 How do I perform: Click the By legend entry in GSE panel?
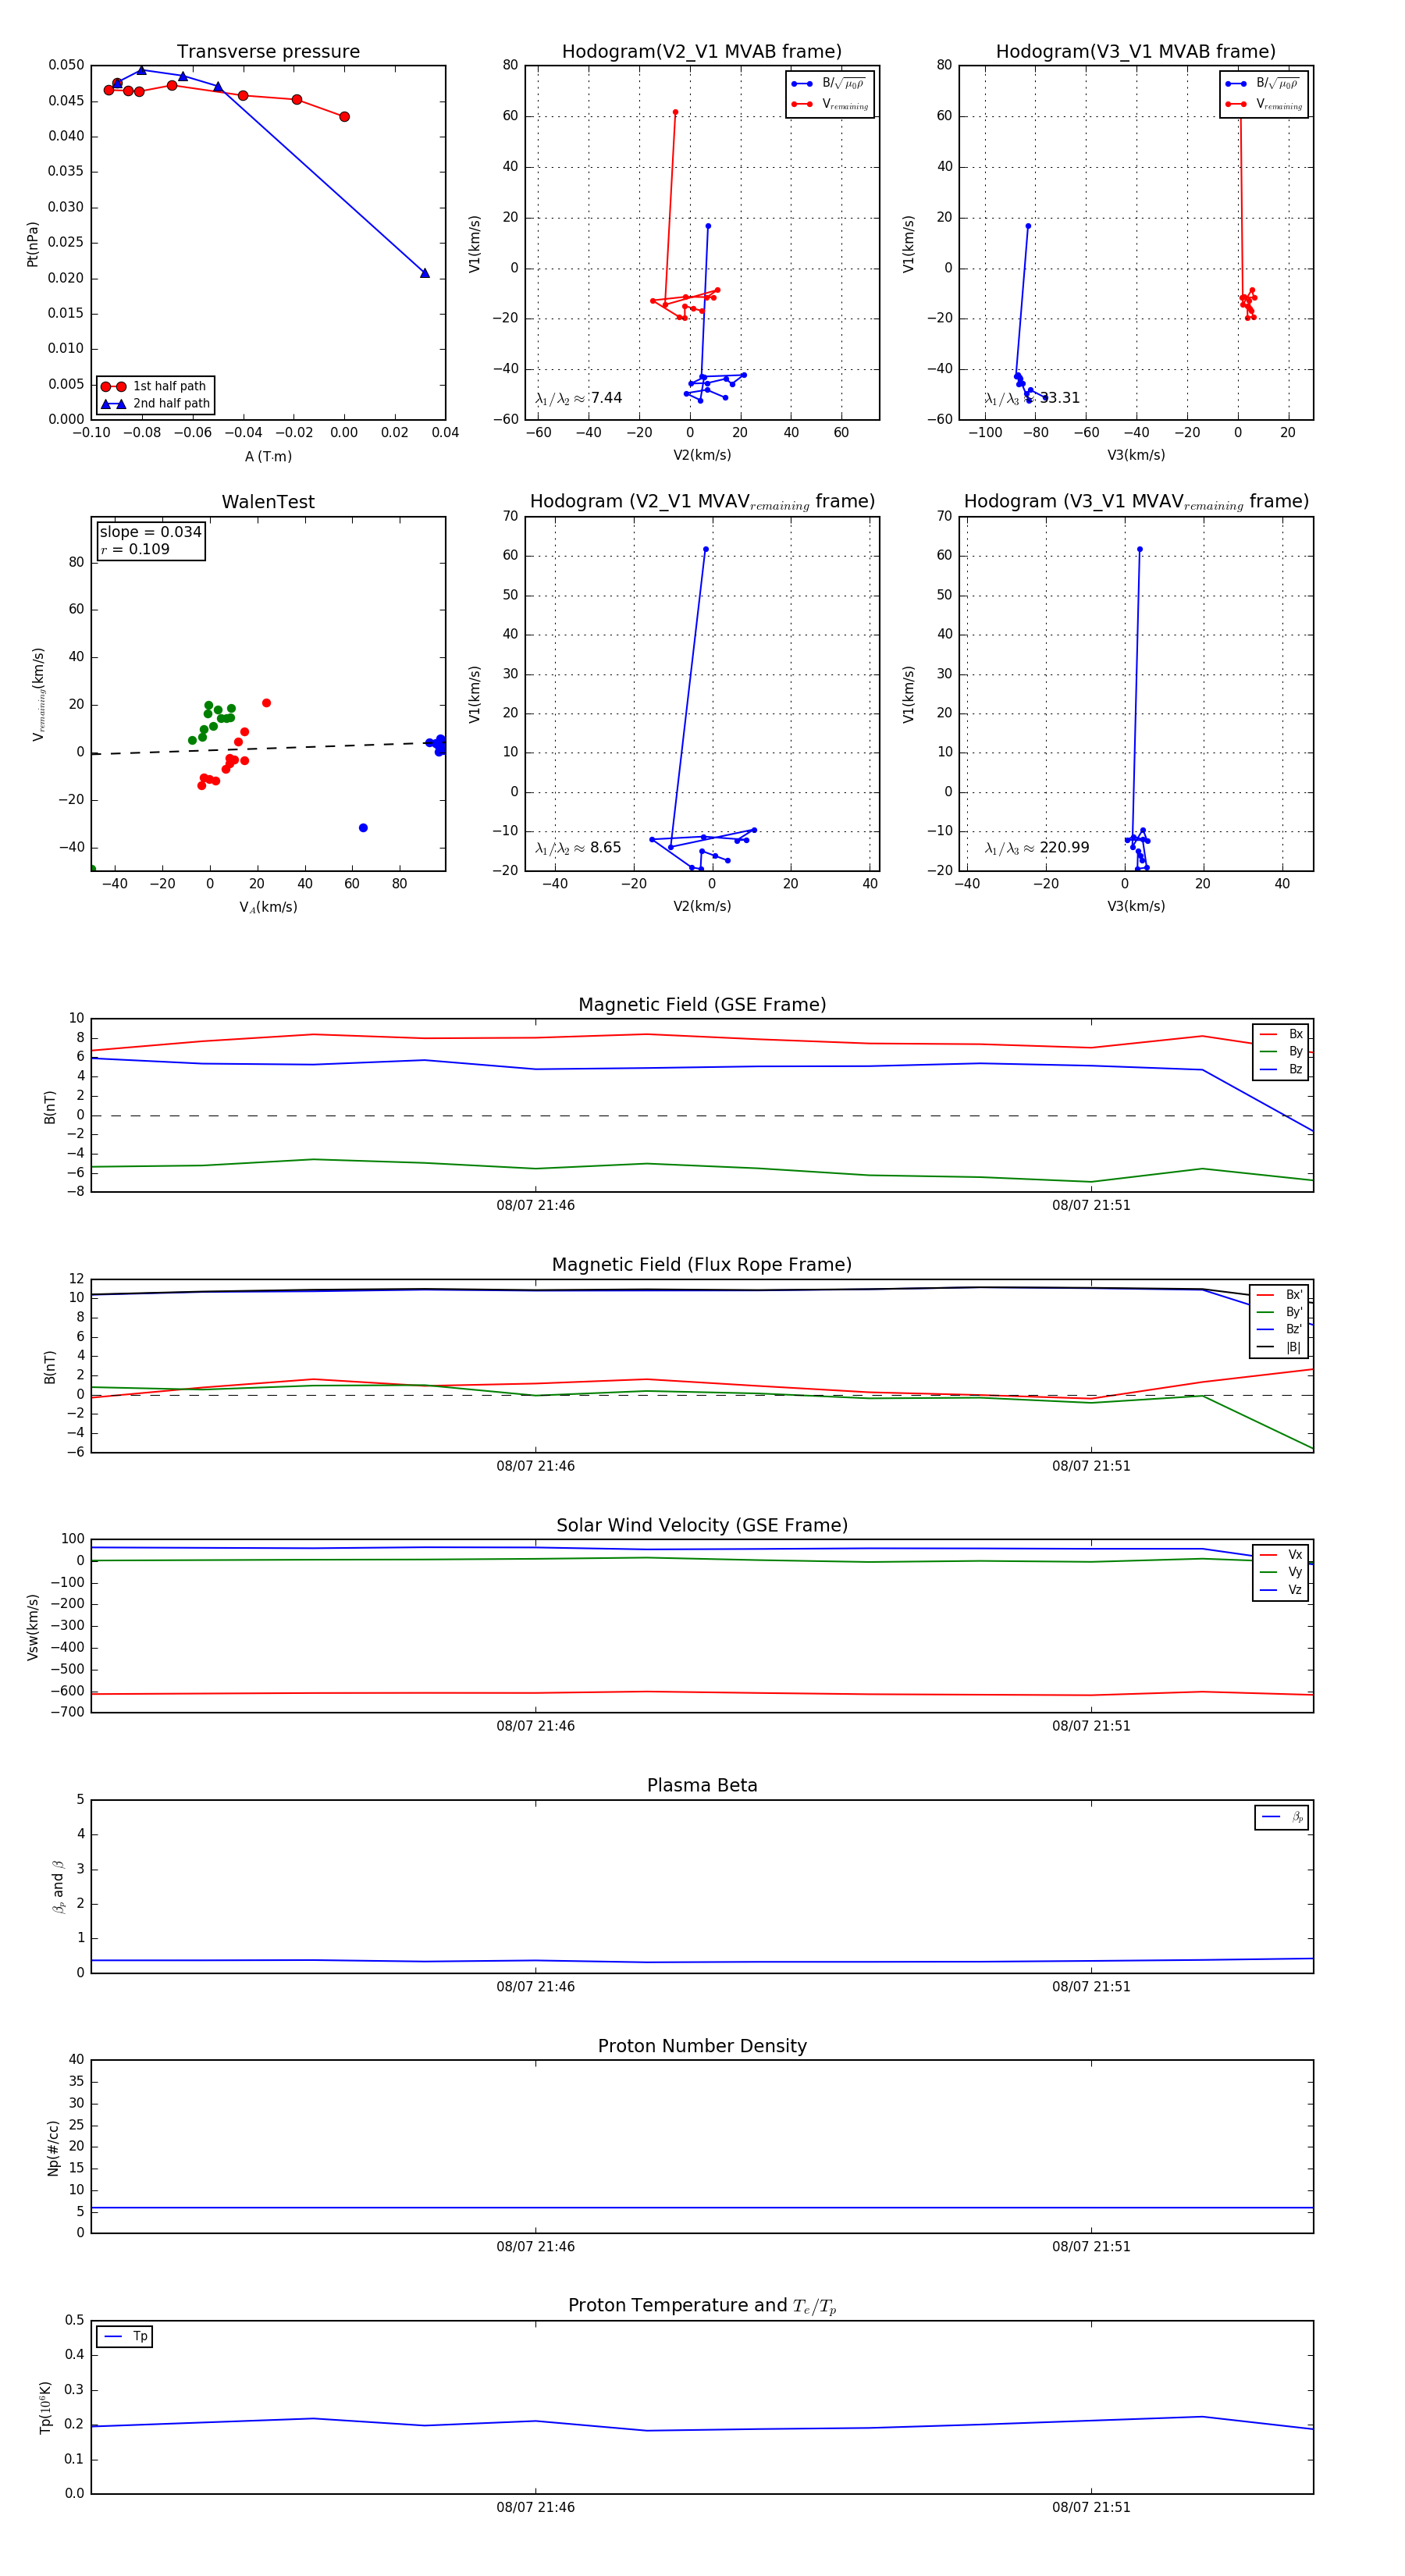1281,1052
